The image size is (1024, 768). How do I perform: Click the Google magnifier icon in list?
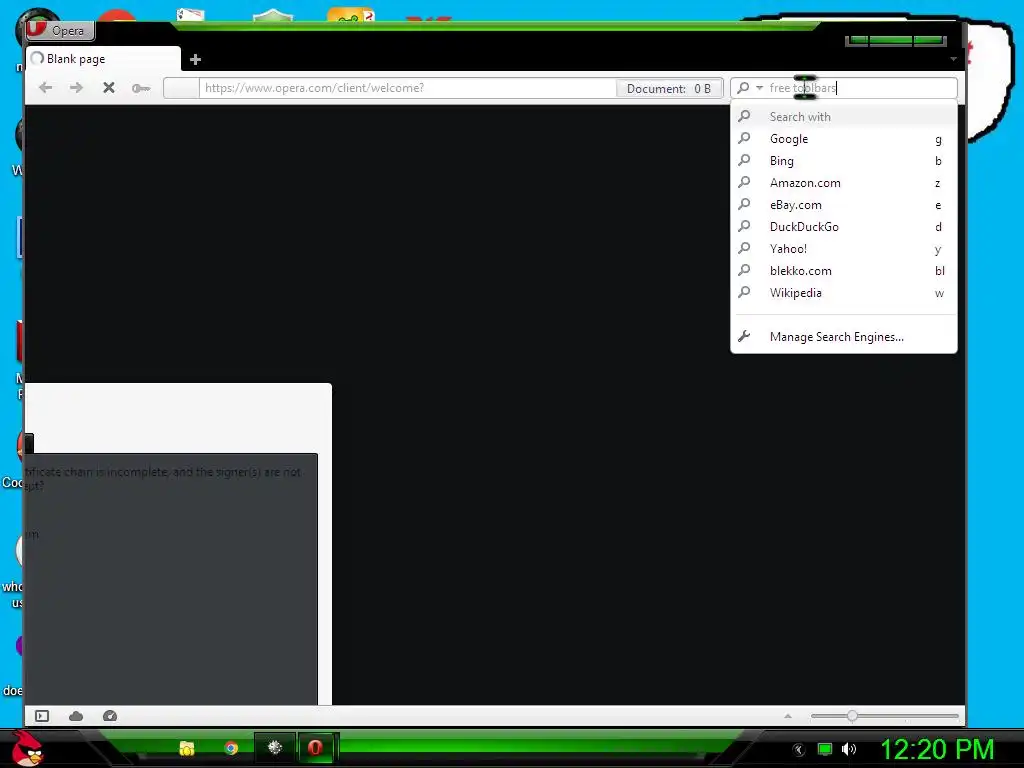(744, 138)
